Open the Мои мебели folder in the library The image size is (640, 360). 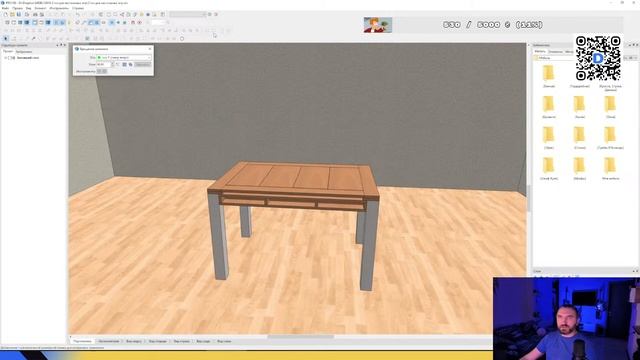coord(610,169)
